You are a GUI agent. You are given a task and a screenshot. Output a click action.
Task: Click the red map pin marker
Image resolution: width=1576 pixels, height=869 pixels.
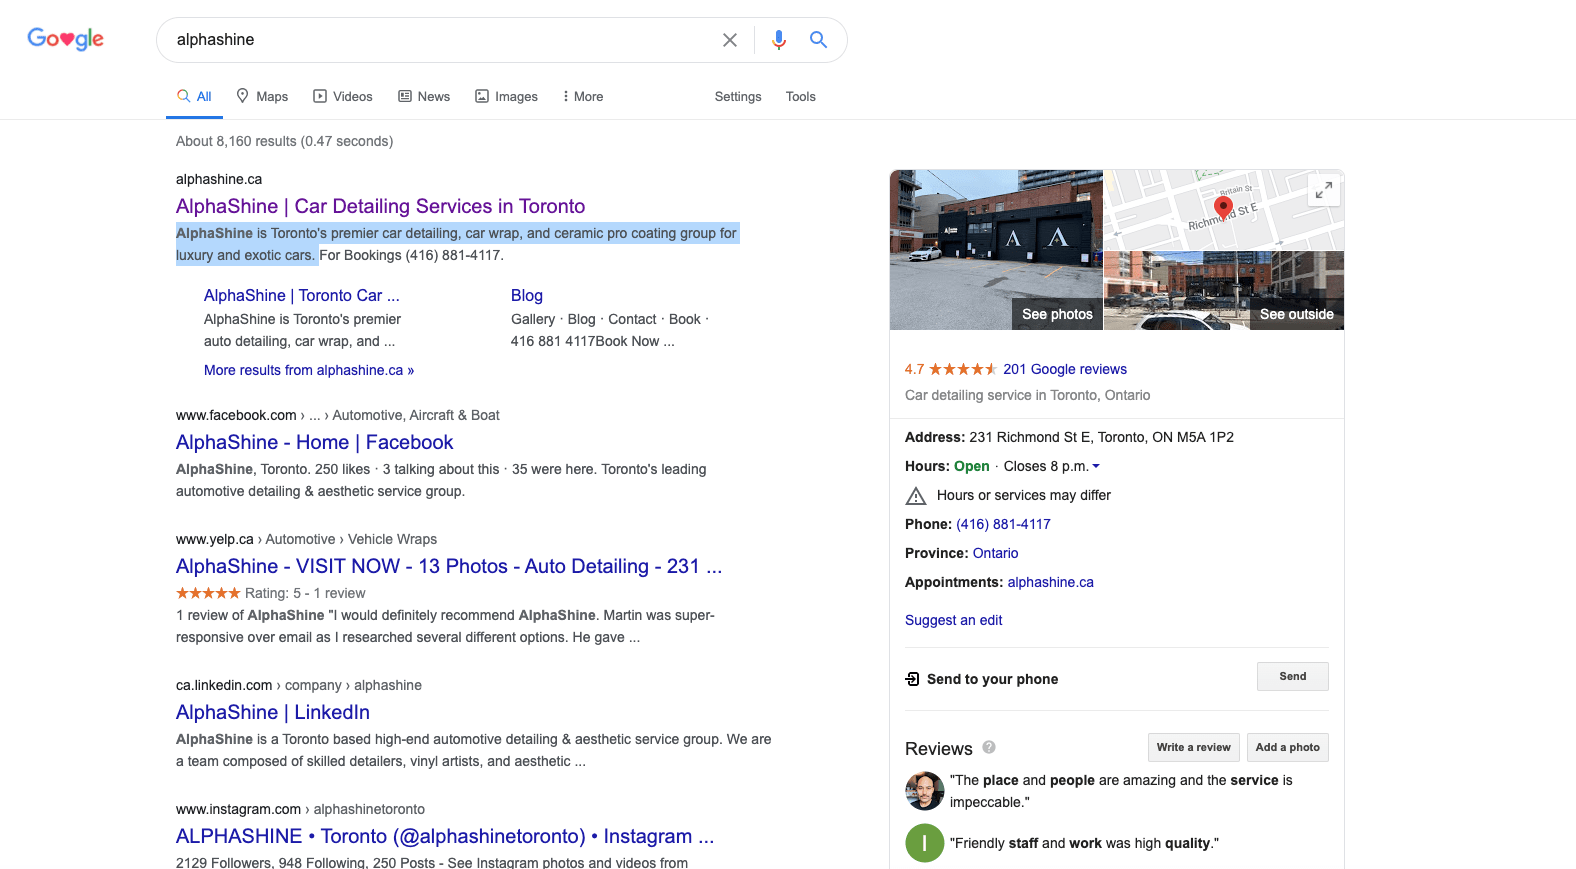1223,208
